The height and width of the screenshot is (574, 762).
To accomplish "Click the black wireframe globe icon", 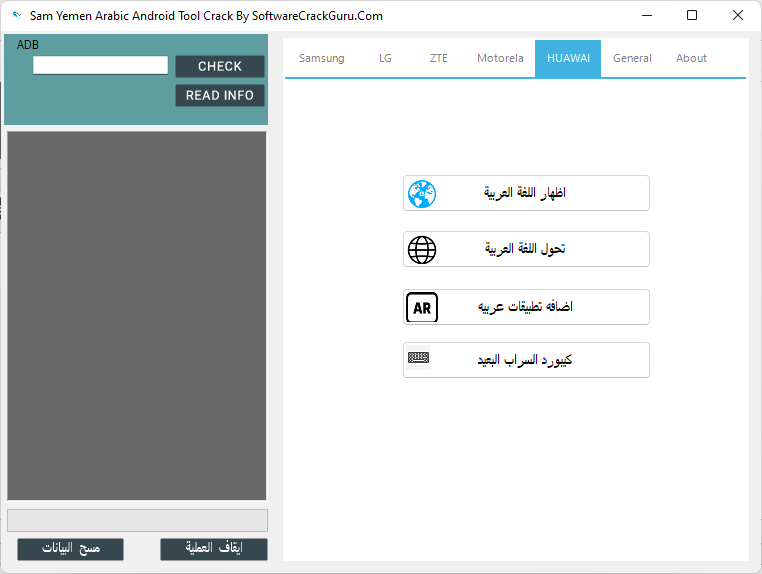I will coord(422,250).
